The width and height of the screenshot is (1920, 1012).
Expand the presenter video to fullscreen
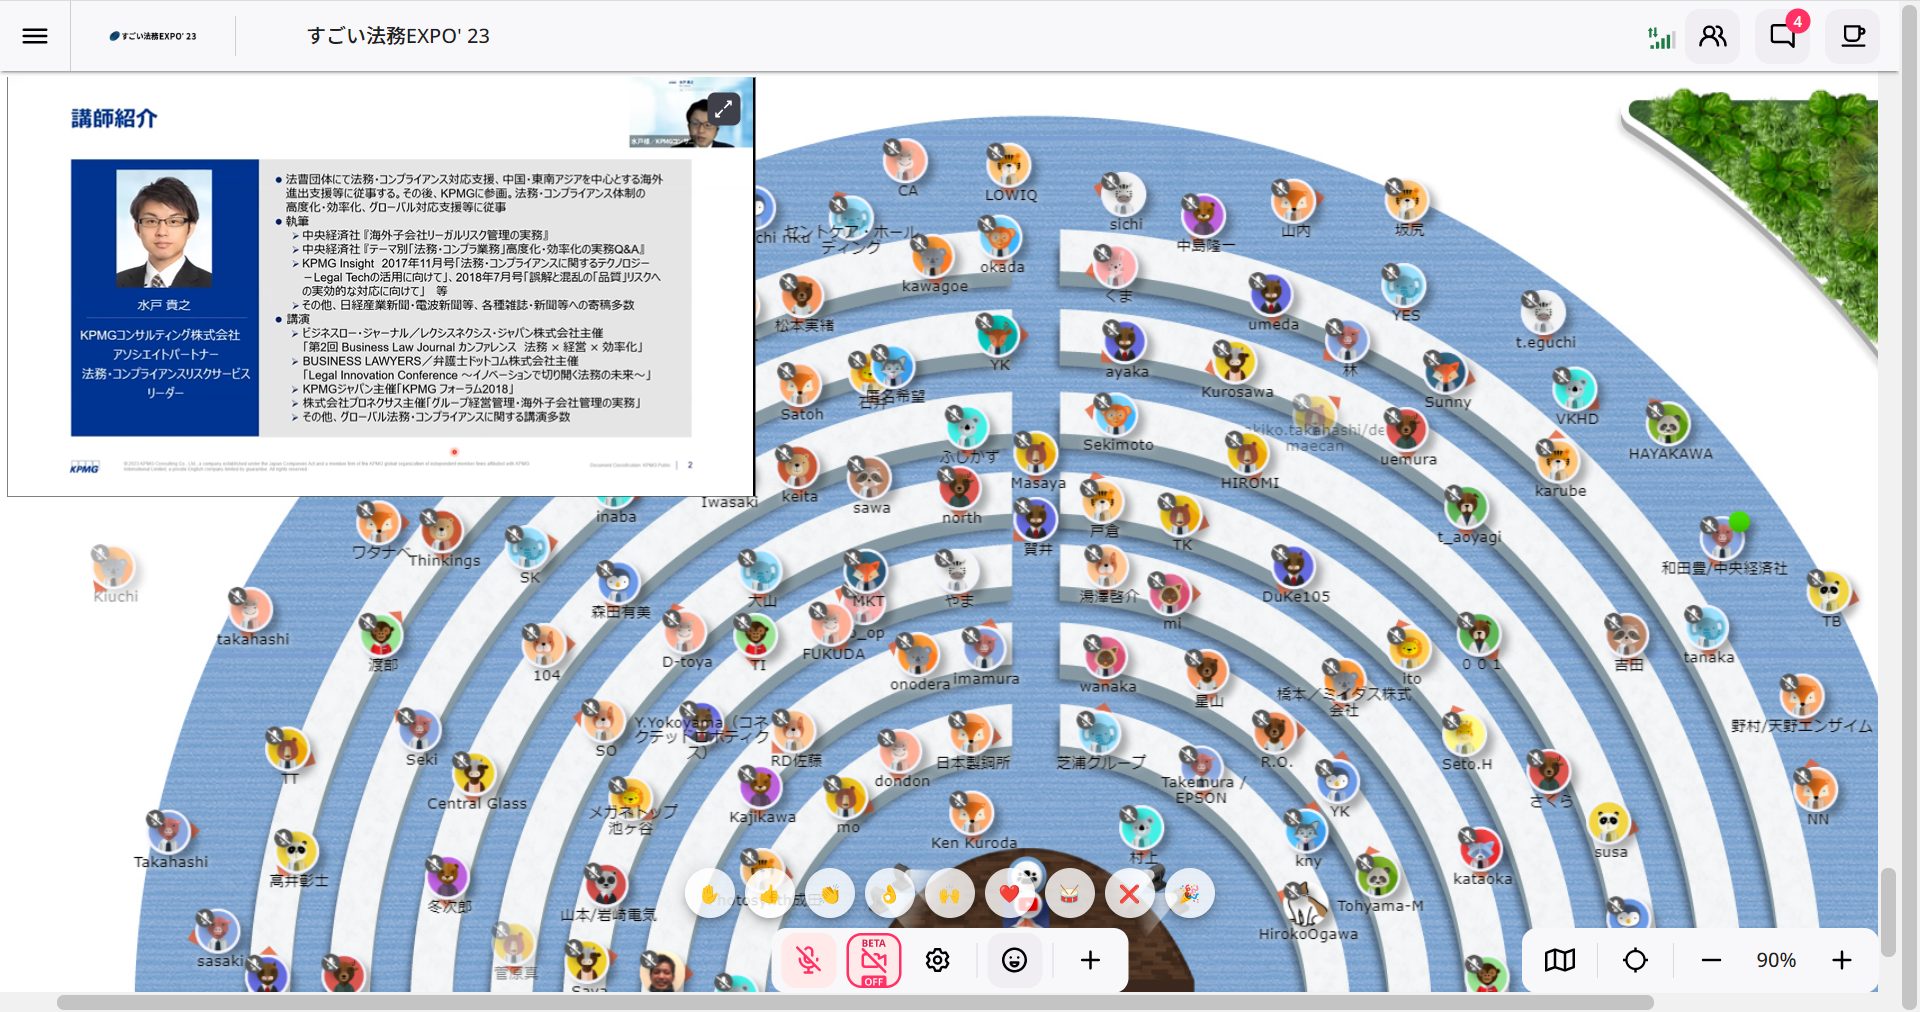723,108
